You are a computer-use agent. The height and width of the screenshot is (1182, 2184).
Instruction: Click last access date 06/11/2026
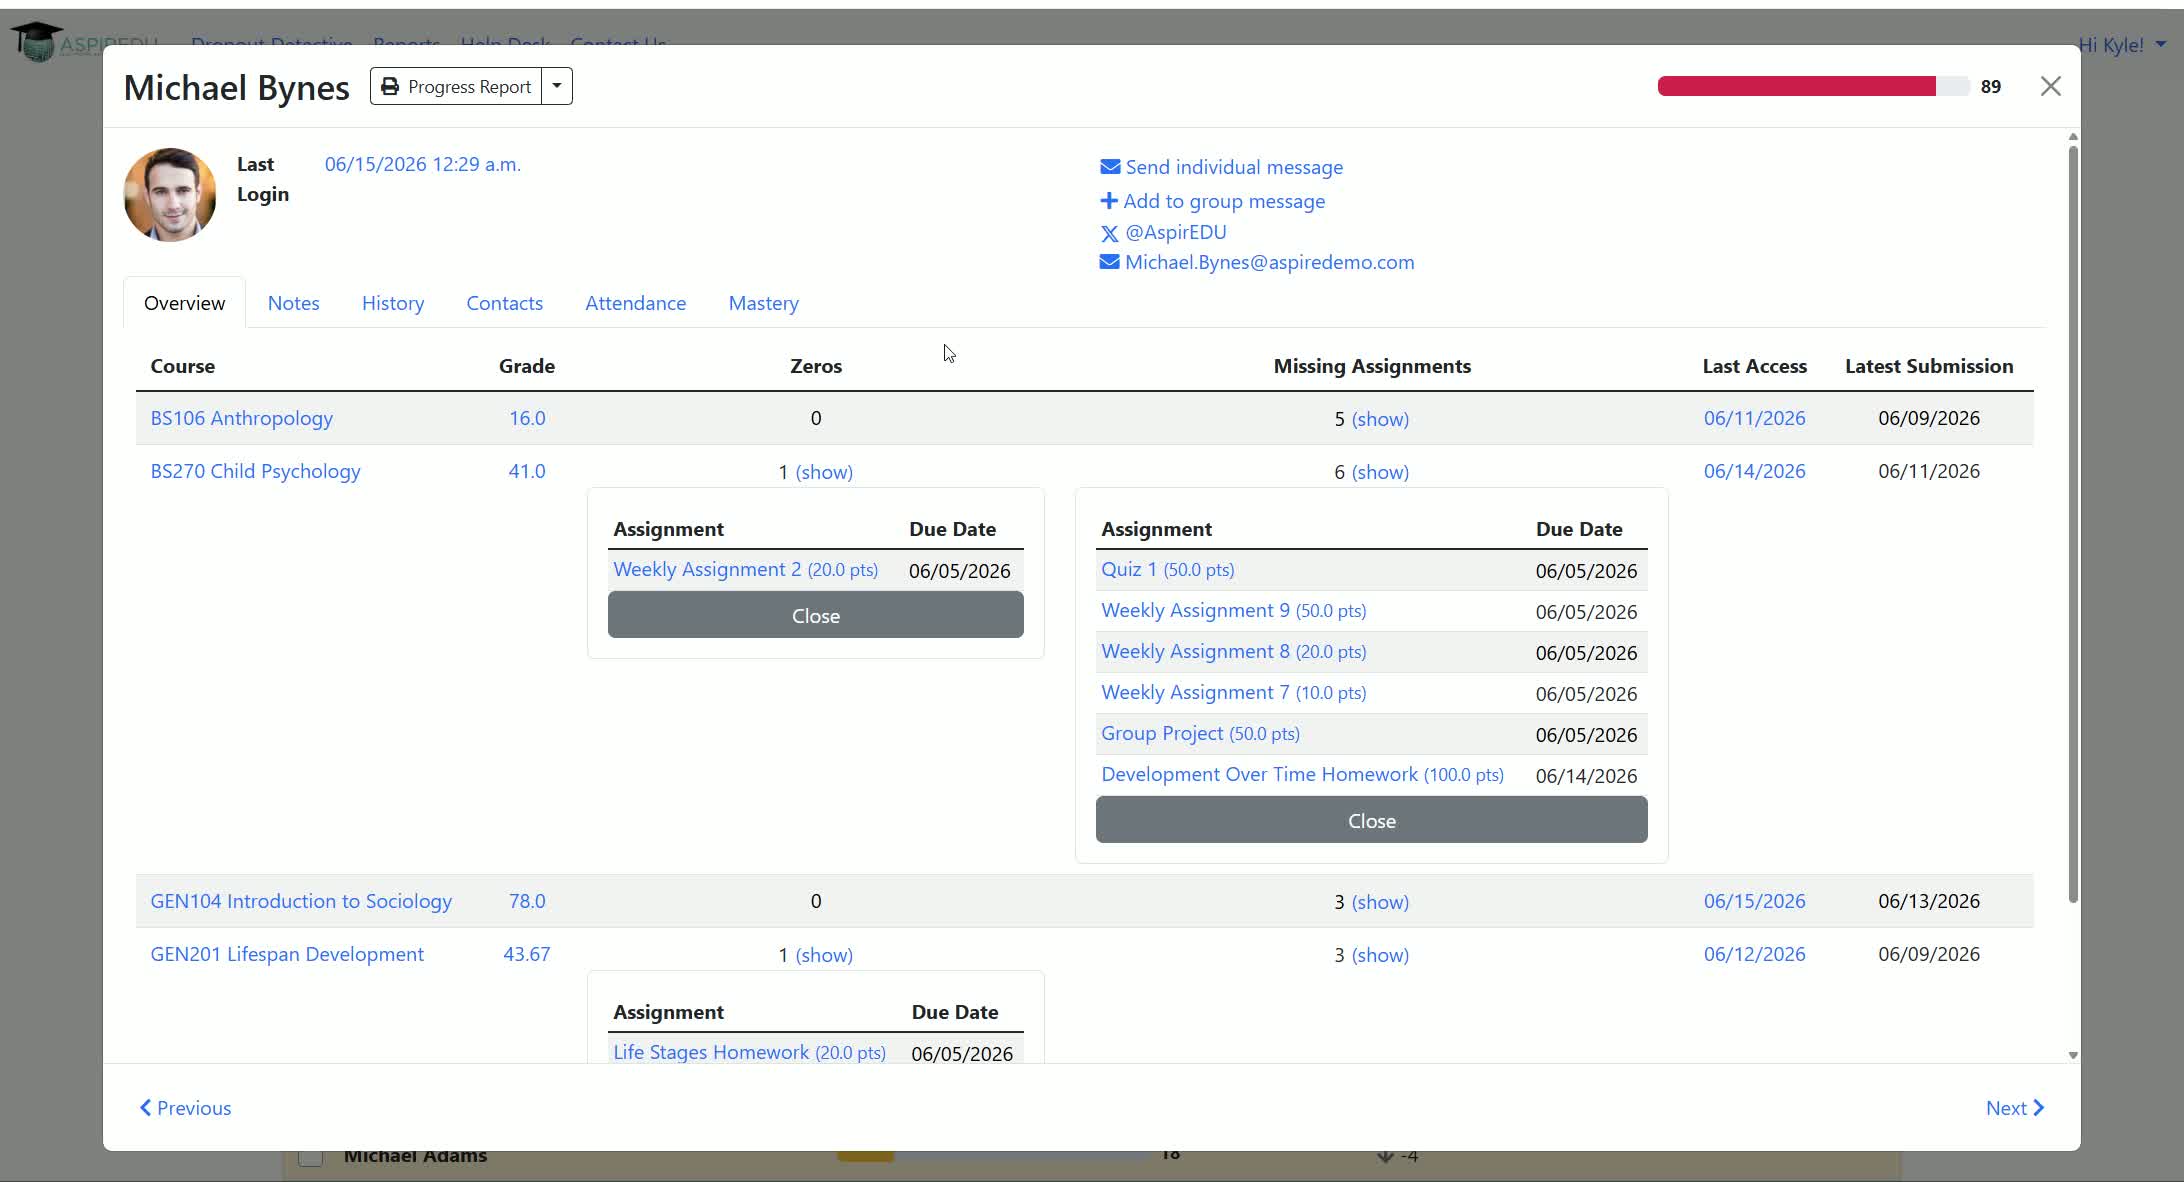1755,418
